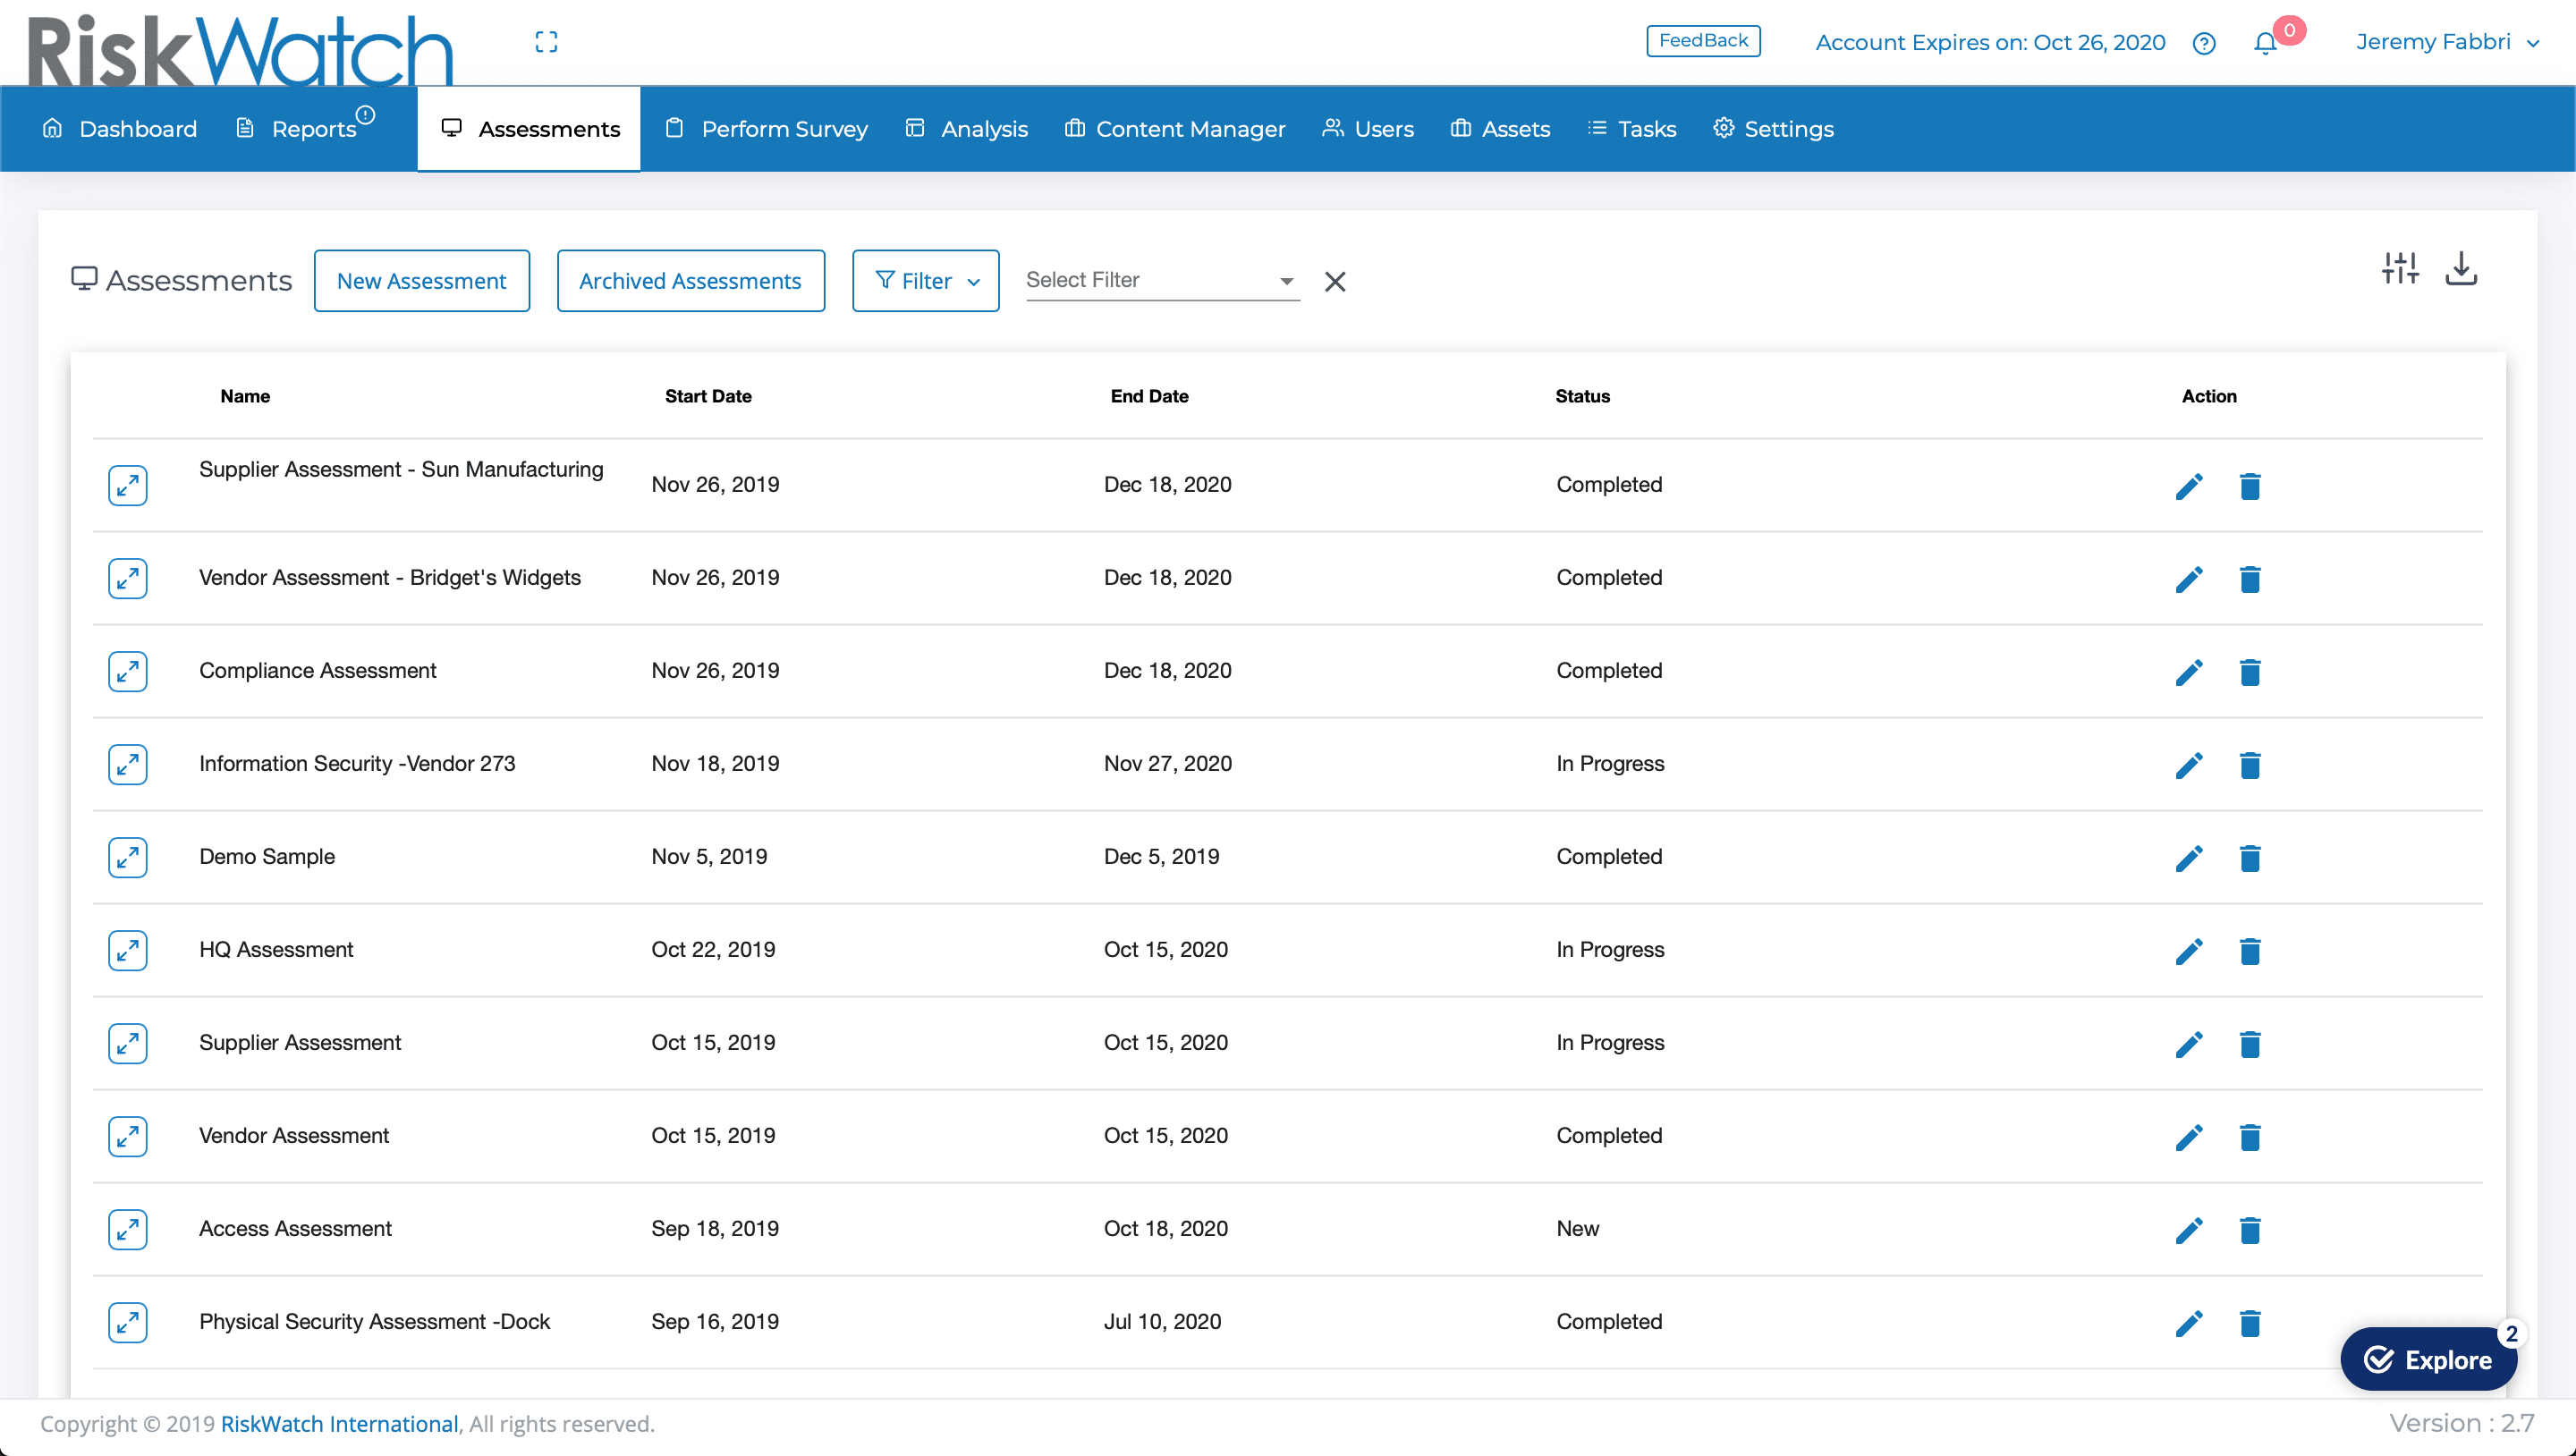The image size is (2576, 1456).
Task: View Archived Assessments
Action: coord(690,280)
